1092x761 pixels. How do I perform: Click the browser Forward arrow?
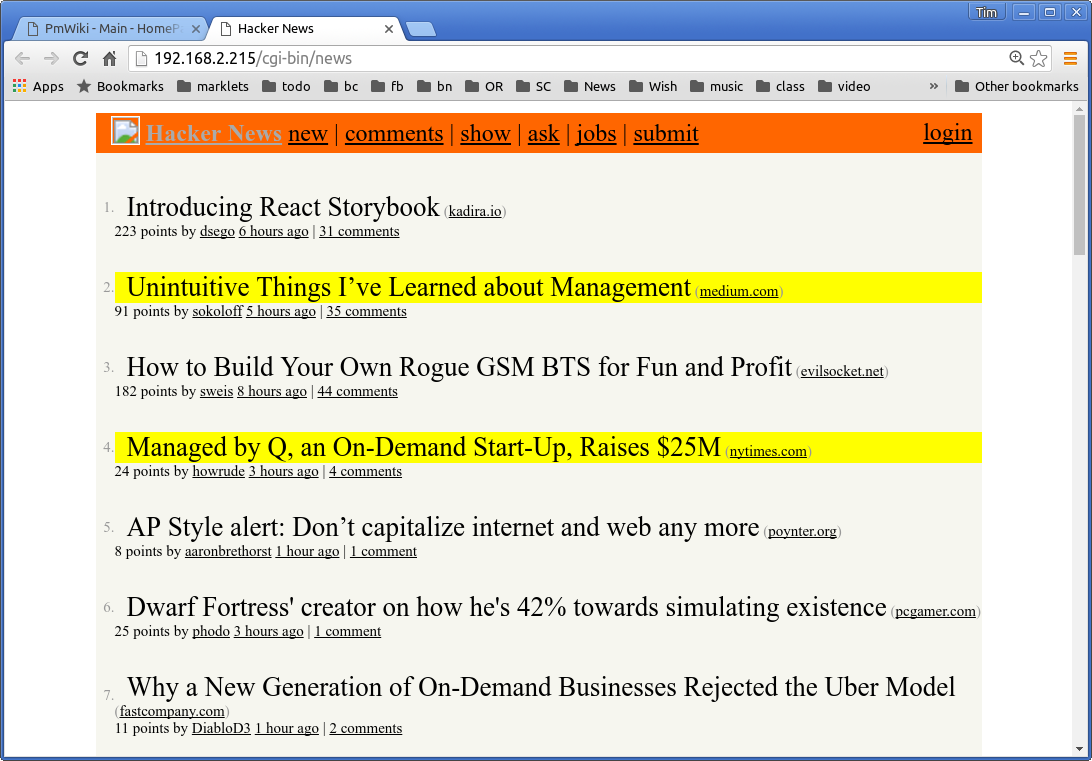pyautogui.click(x=51, y=58)
